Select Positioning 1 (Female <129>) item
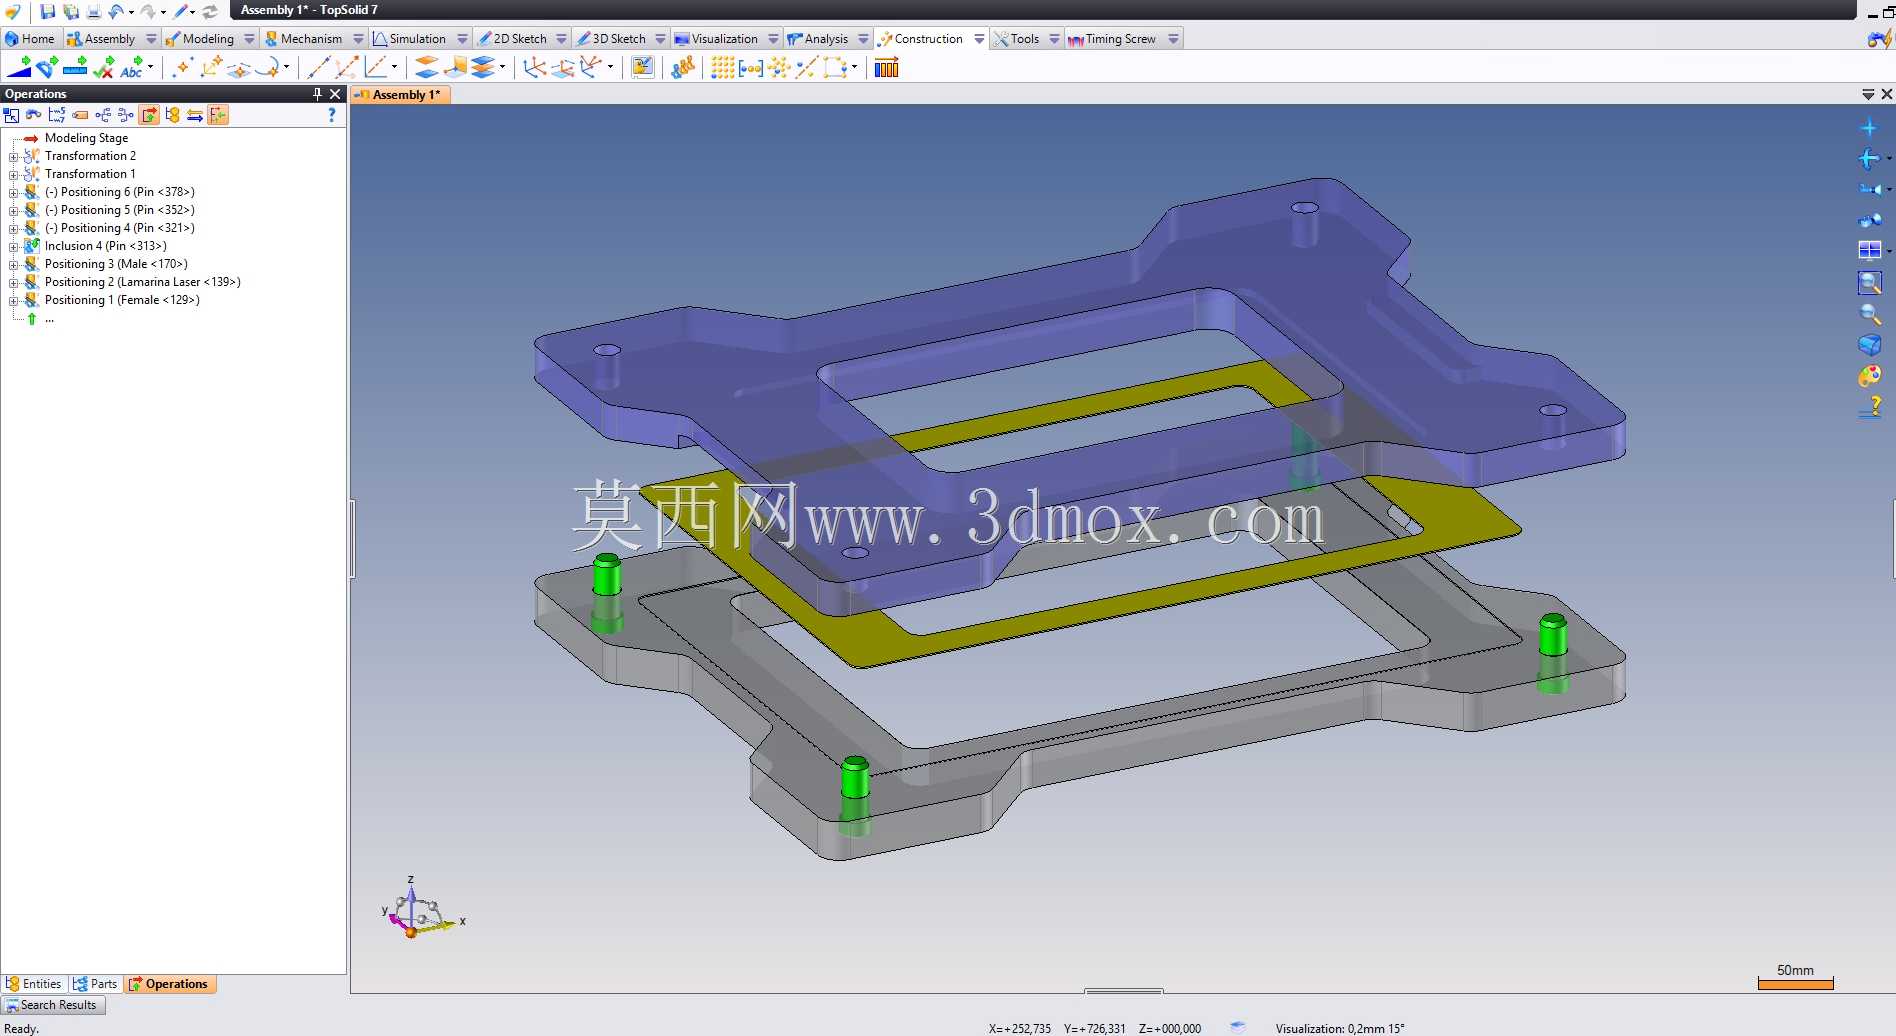This screenshot has width=1896, height=1036. pyautogui.click(x=122, y=300)
